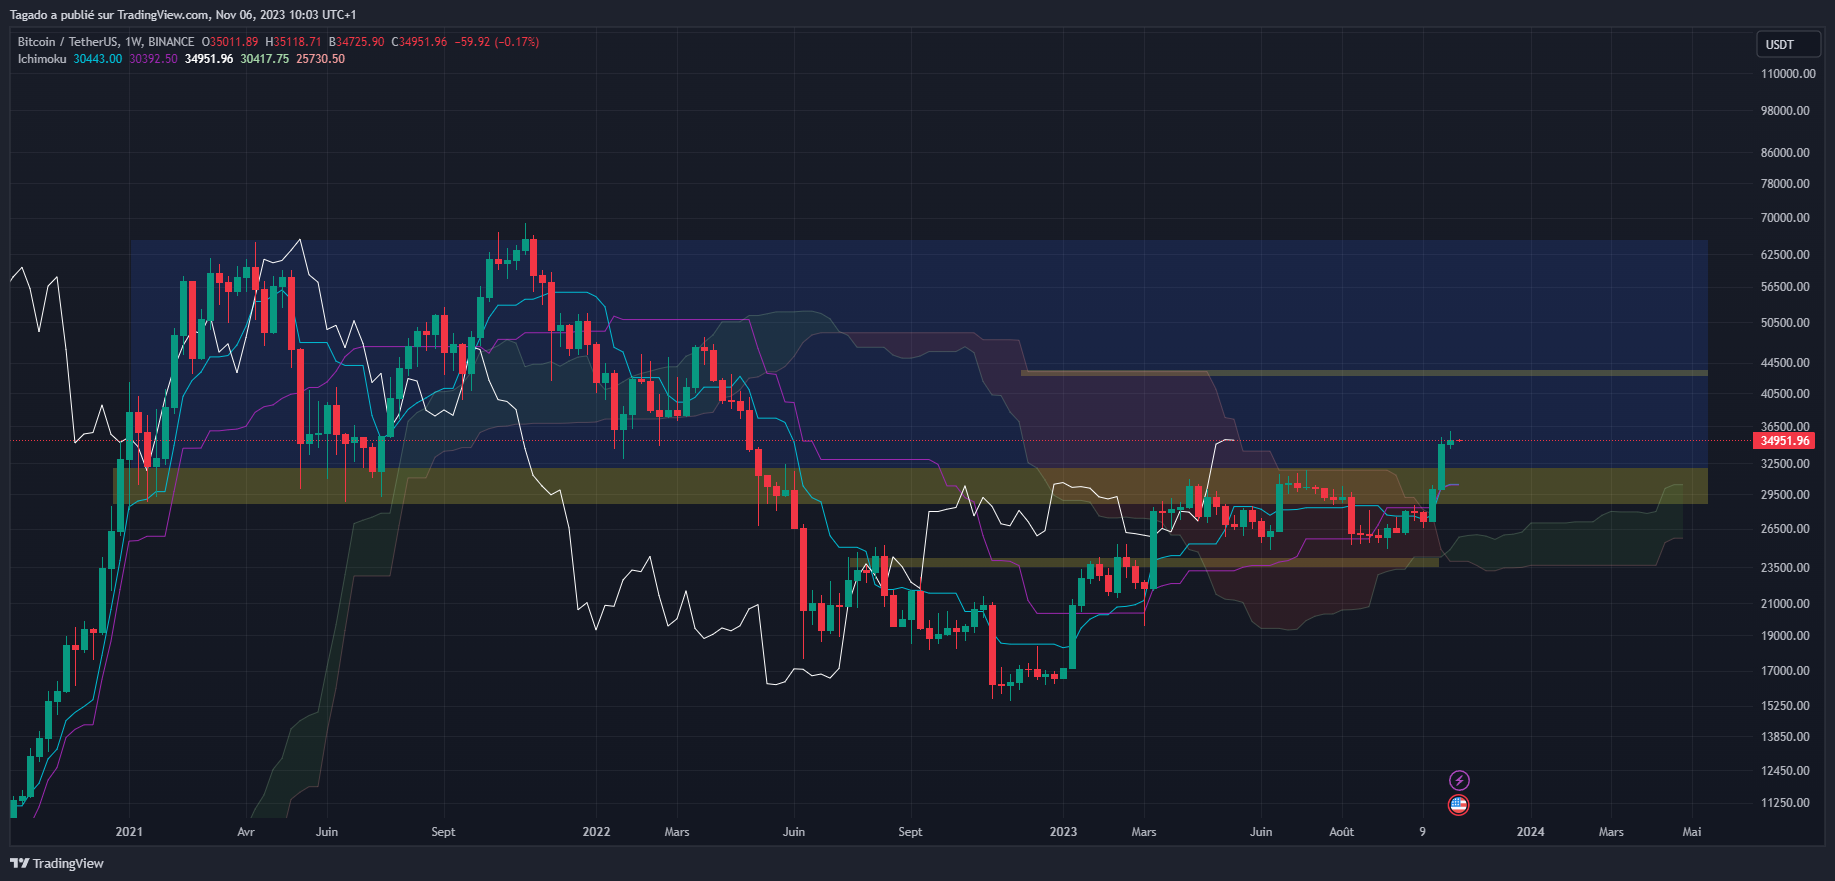Click the 2024 time axis label
The width and height of the screenshot is (1835, 881).
pos(1530,832)
